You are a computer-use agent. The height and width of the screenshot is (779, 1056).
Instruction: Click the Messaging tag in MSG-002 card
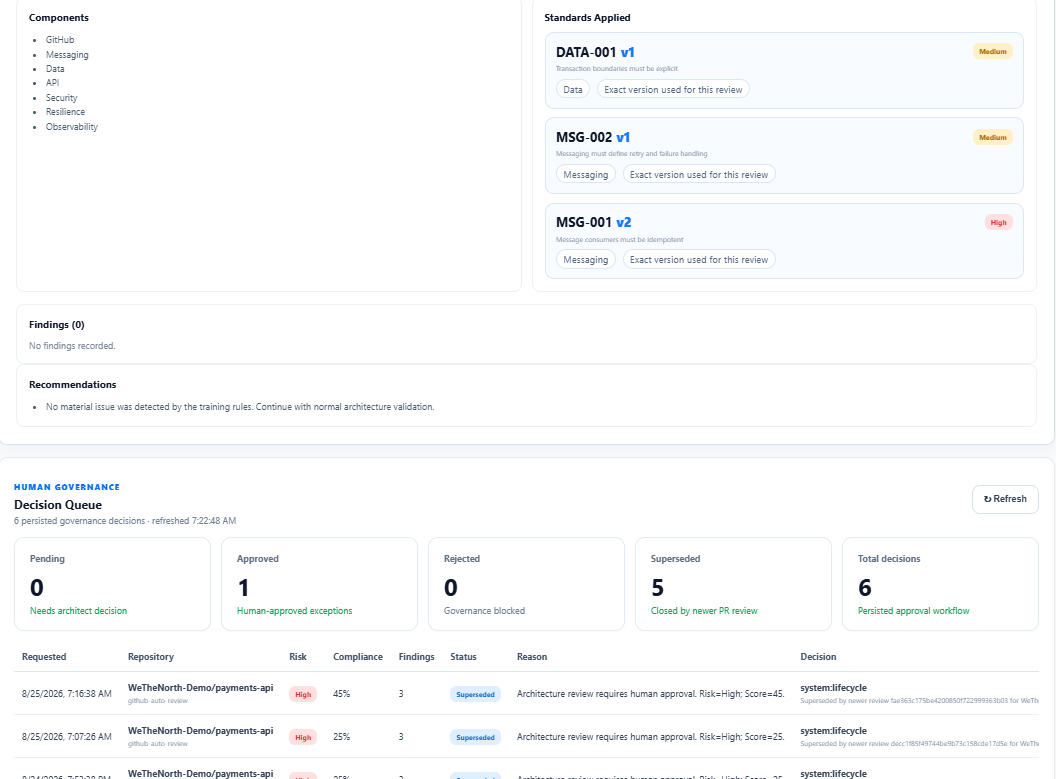(x=585, y=174)
